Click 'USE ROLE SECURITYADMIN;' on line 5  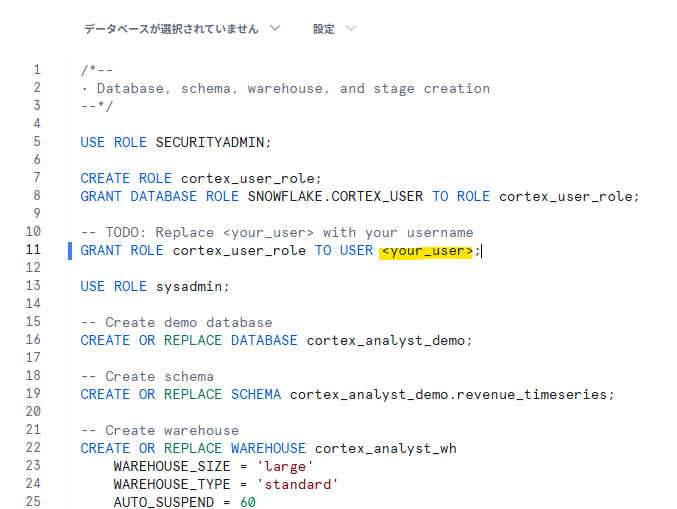click(x=176, y=142)
